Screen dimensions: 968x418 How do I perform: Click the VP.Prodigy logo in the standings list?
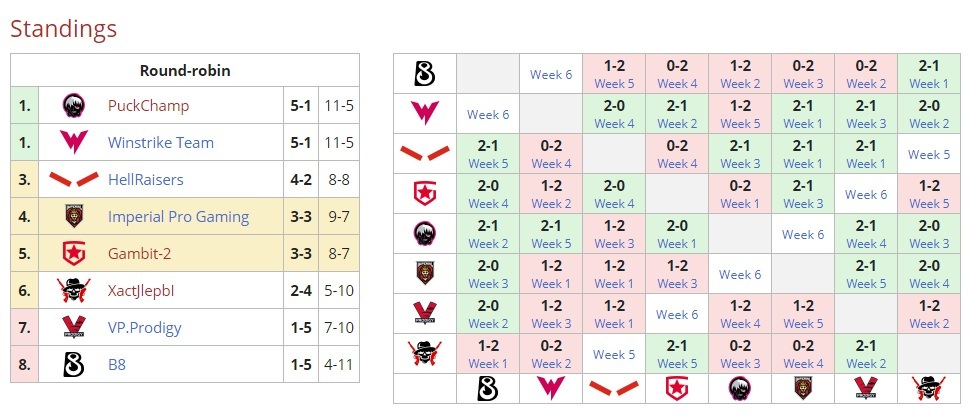pos(72,328)
